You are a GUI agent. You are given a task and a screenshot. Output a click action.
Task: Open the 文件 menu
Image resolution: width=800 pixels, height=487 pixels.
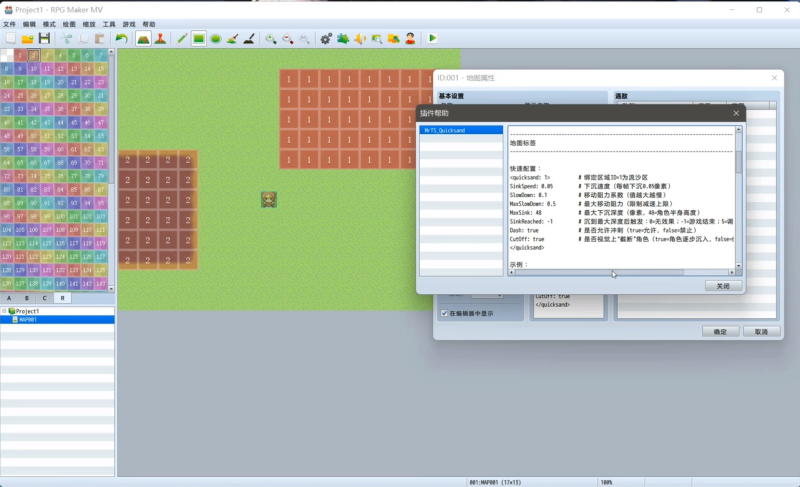[9, 24]
